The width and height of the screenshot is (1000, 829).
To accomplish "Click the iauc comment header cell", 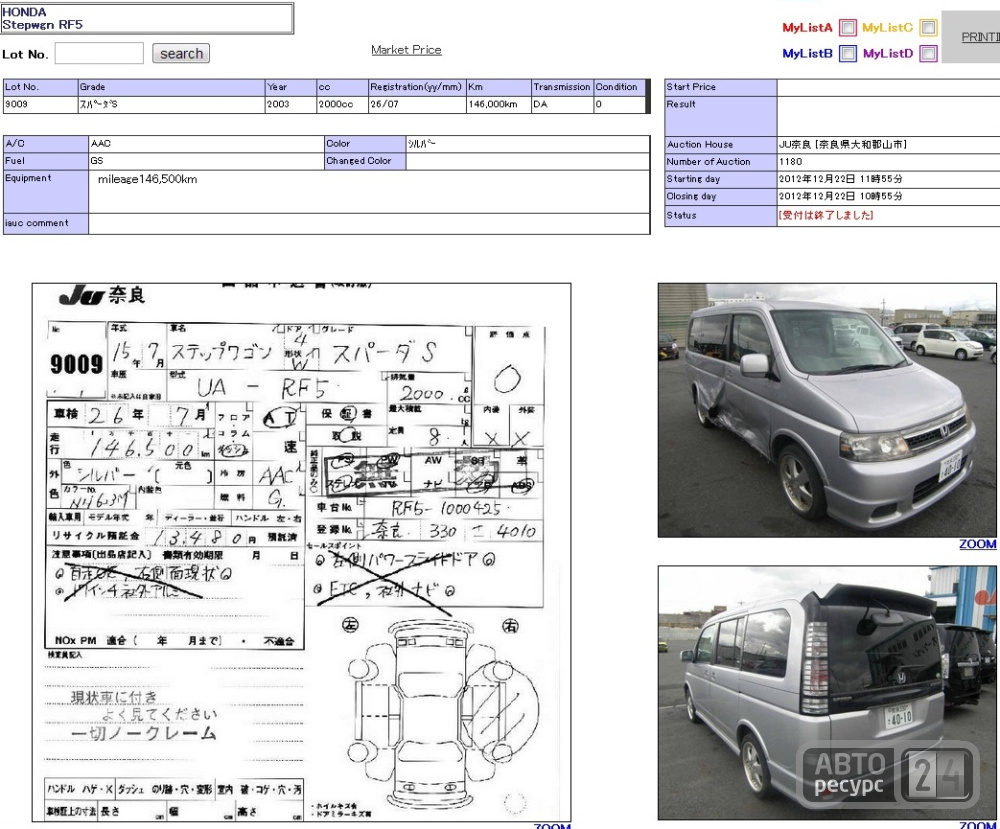I will 46,223.
